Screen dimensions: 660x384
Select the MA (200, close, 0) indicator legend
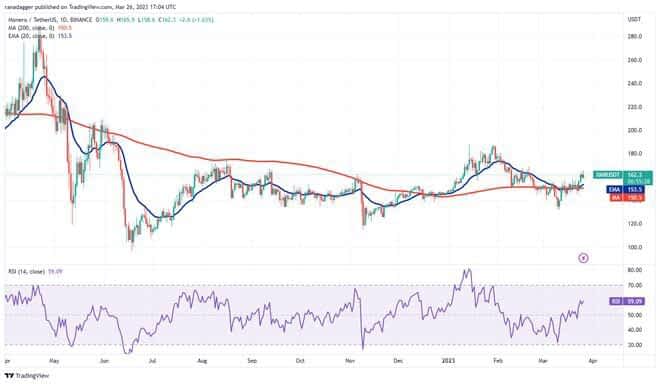pyautogui.click(x=31, y=28)
